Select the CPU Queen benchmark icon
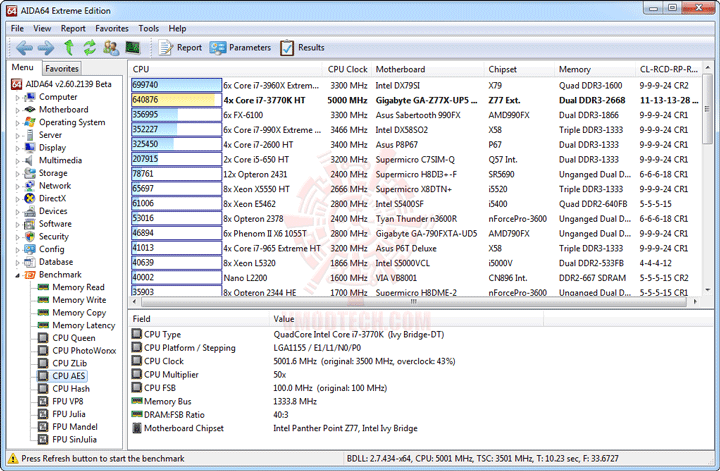Screen dimensions: 720x471 point(43,338)
